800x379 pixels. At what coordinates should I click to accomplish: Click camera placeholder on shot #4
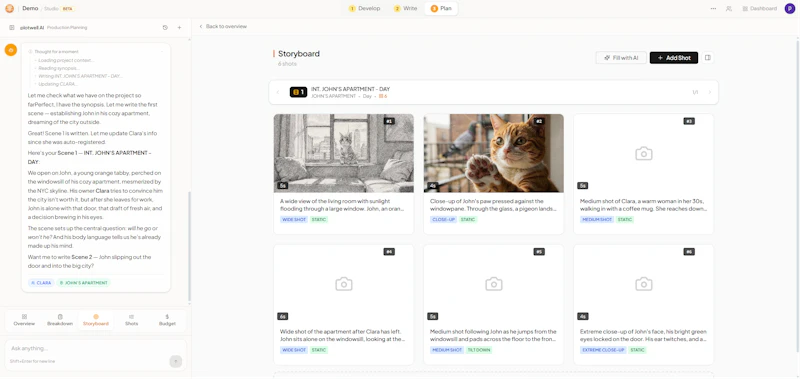344,284
